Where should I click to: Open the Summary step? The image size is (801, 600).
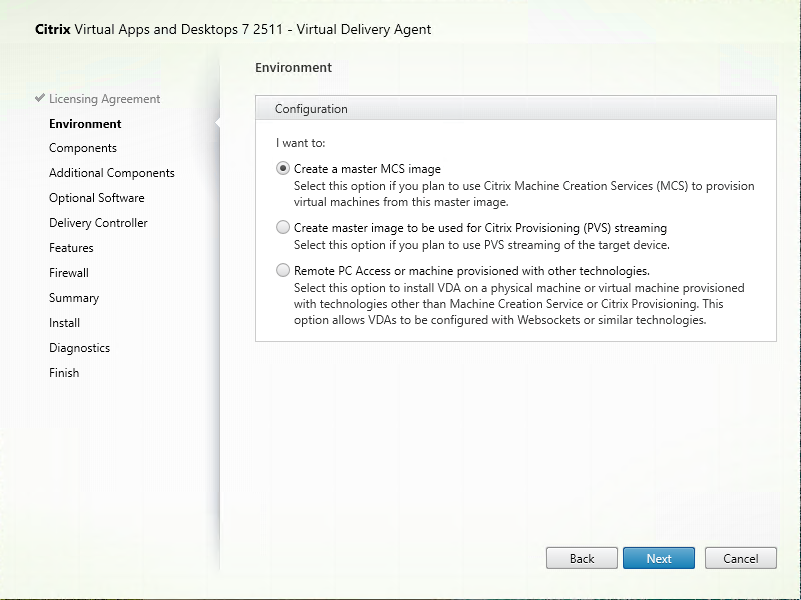click(x=74, y=298)
